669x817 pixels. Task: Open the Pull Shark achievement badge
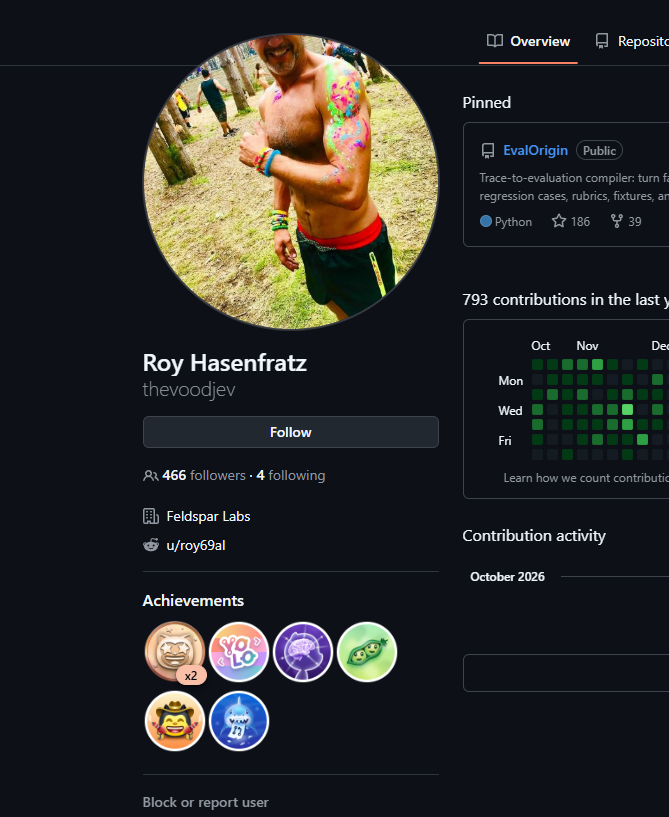[x=239, y=721]
